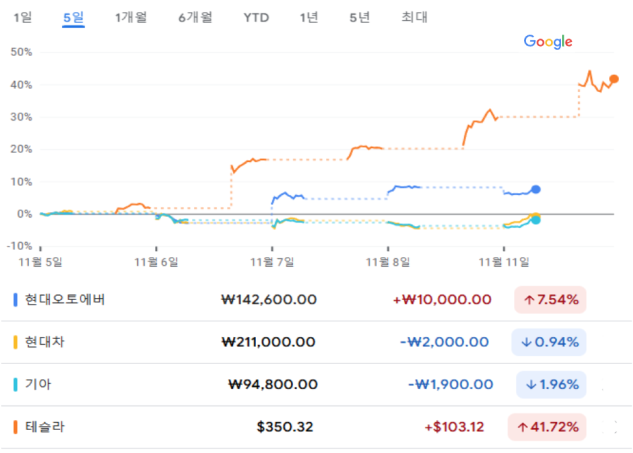
Task: Switch to the 1일 time range tab
Action: tap(23, 17)
